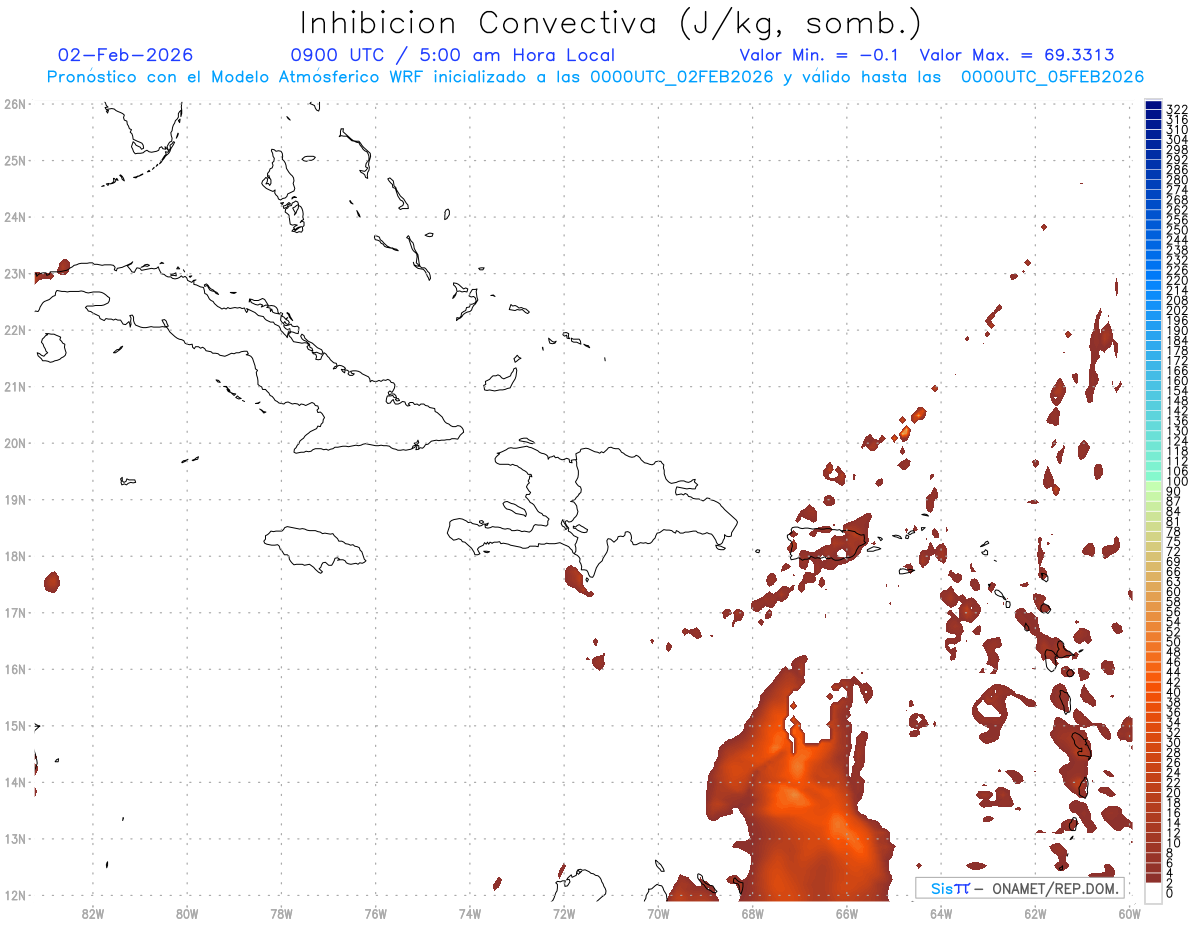The height and width of the screenshot is (927, 1200).
Task: Click the '70W' longitude axis label
Action: 658,913
